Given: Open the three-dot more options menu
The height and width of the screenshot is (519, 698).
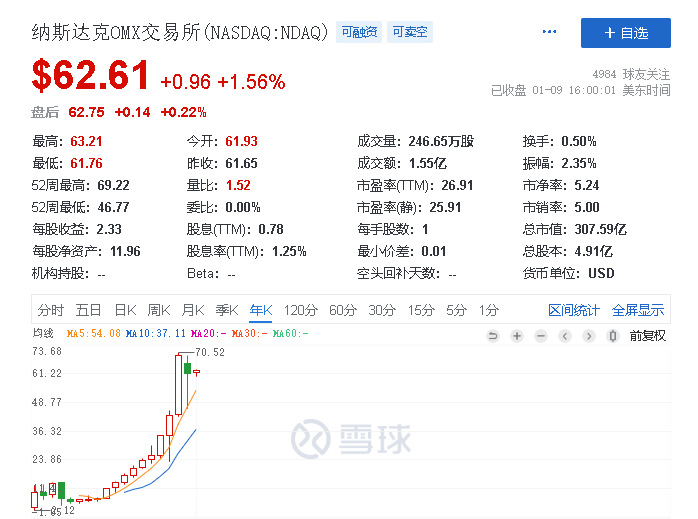Looking at the screenshot, I should 549,32.
